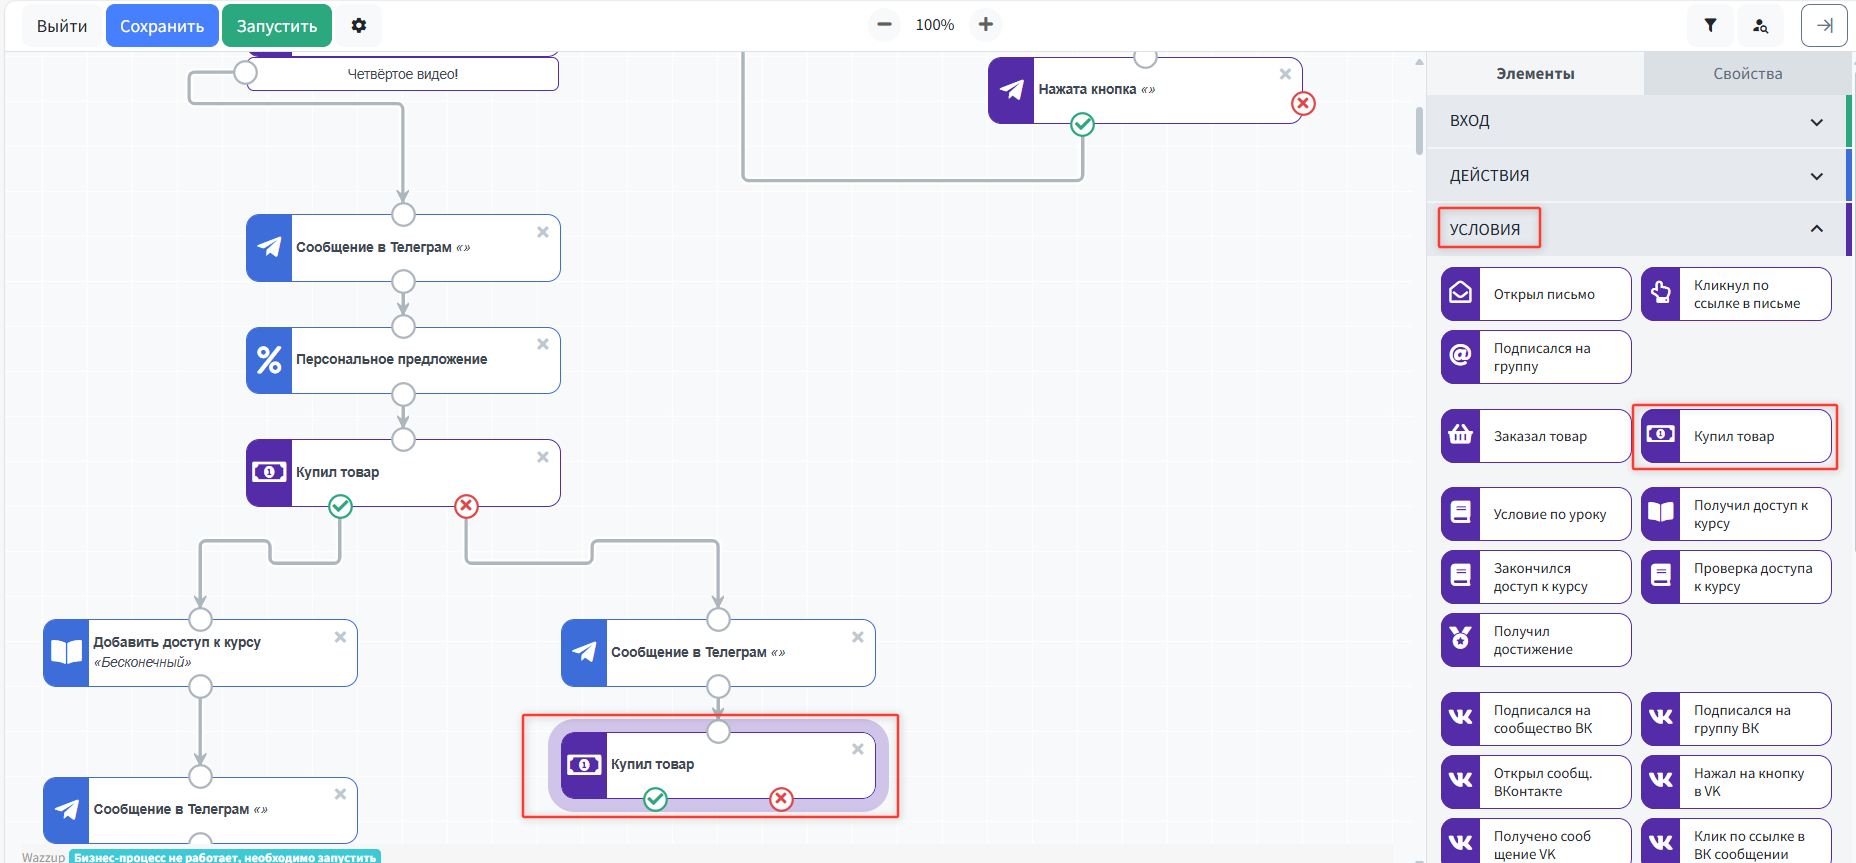Pick the 'Подписался на сообщество ВК' element
This screenshot has height=863, width=1856.
coord(1536,719)
